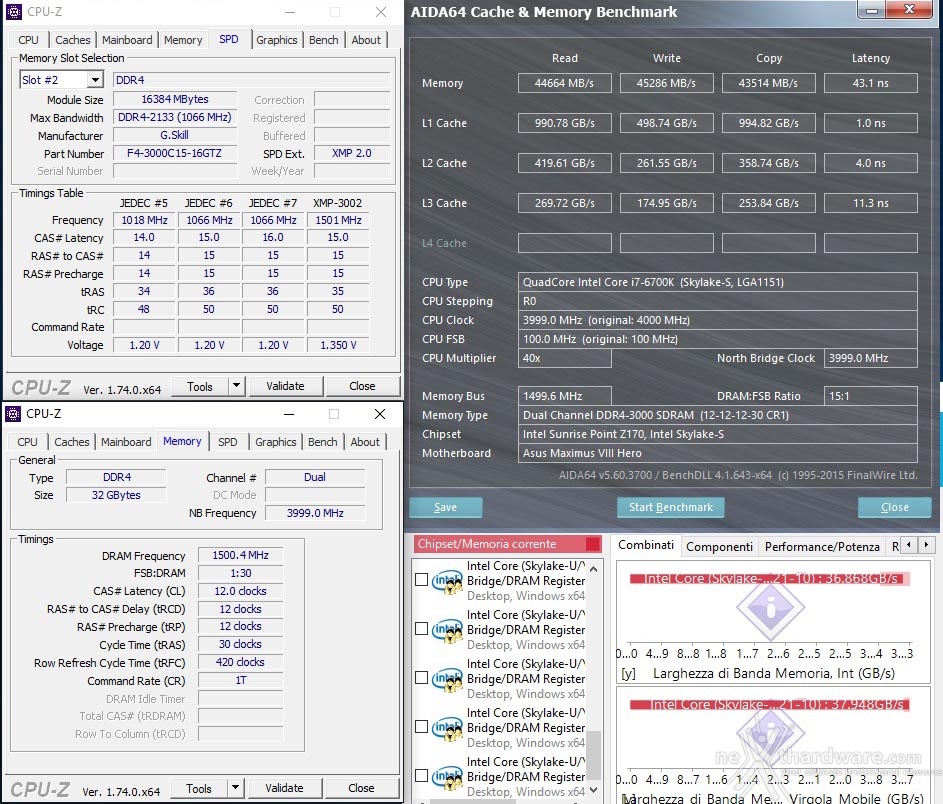943x804 pixels.
Task: Tick the third checkbox in the Chipset list
Action: point(422,678)
